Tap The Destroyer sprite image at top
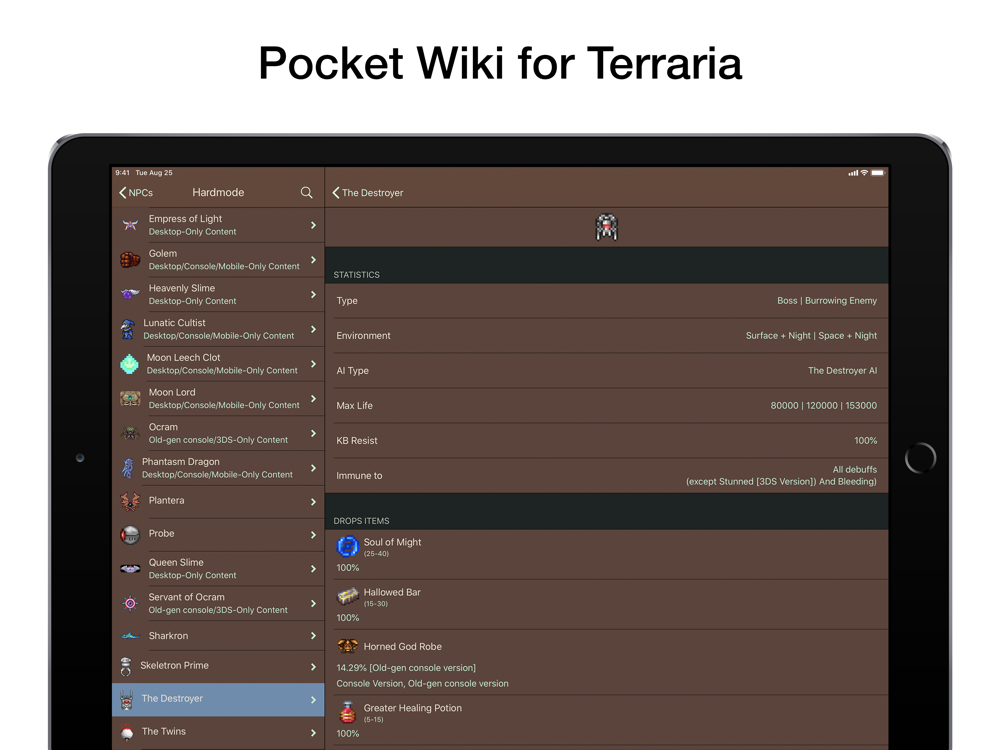This screenshot has height=750, width=1000. tap(607, 227)
